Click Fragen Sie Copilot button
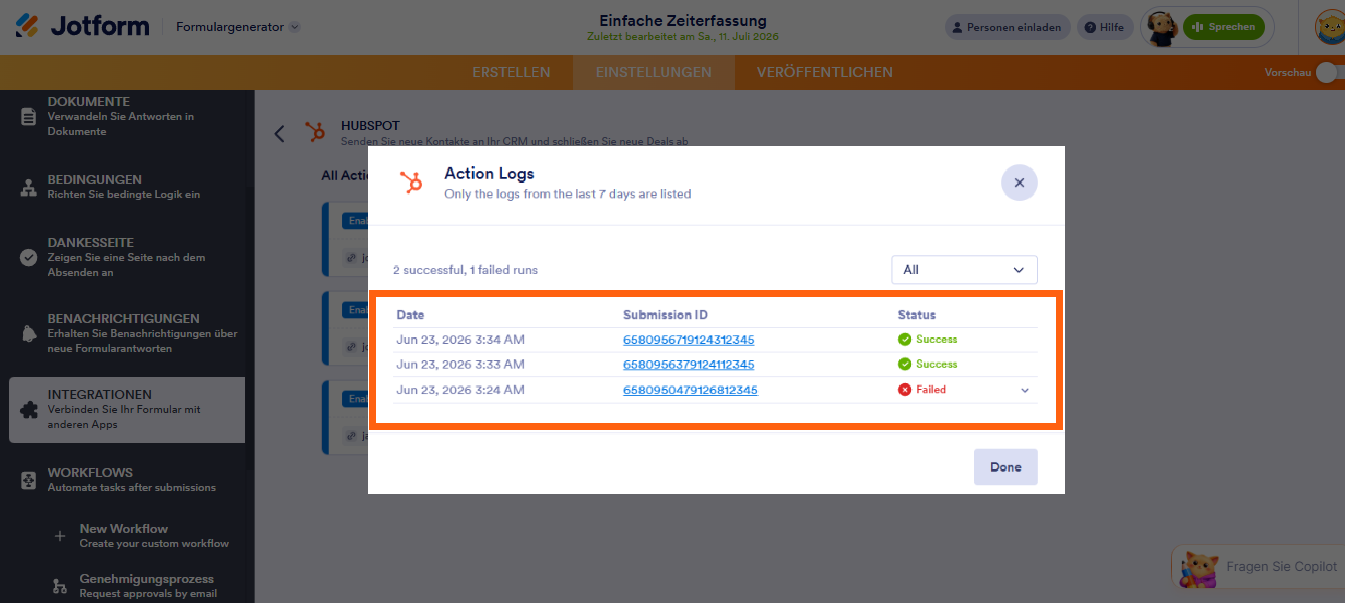Screen dimensions: 1345x603 click(x=1258, y=566)
